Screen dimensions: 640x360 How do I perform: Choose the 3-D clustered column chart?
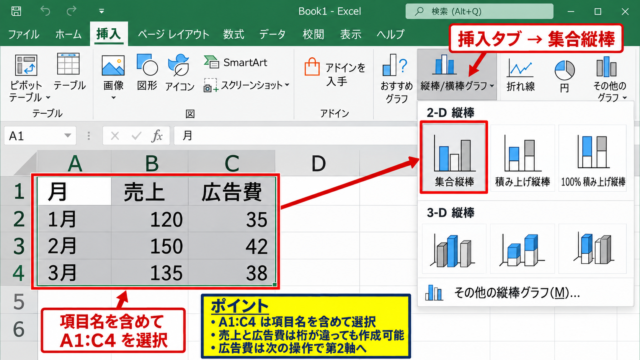454,249
